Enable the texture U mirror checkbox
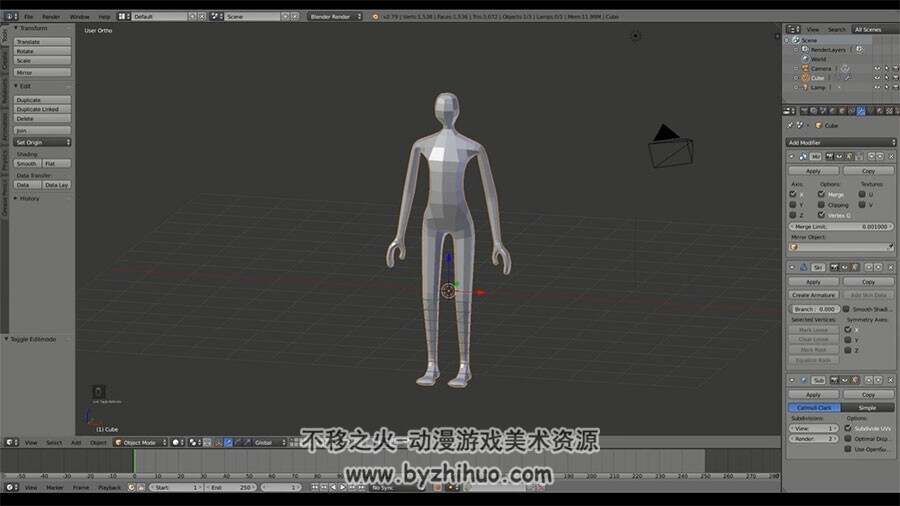 click(862, 194)
